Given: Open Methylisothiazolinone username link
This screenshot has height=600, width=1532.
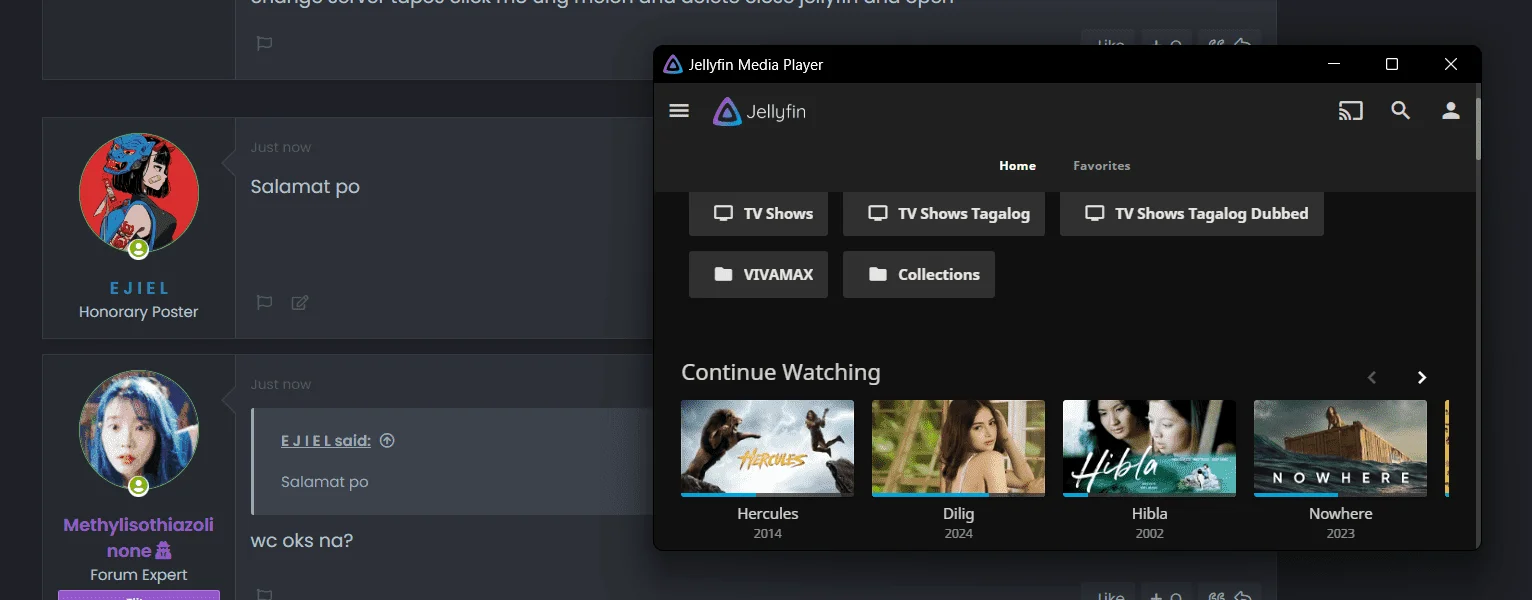Looking at the screenshot, I should pos(139,538).
